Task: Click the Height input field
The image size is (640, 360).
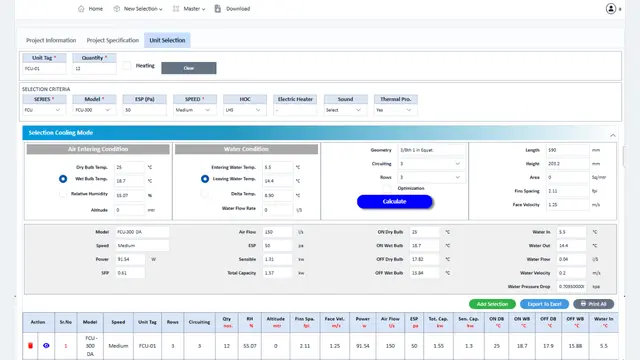Action: click(567, 164)
